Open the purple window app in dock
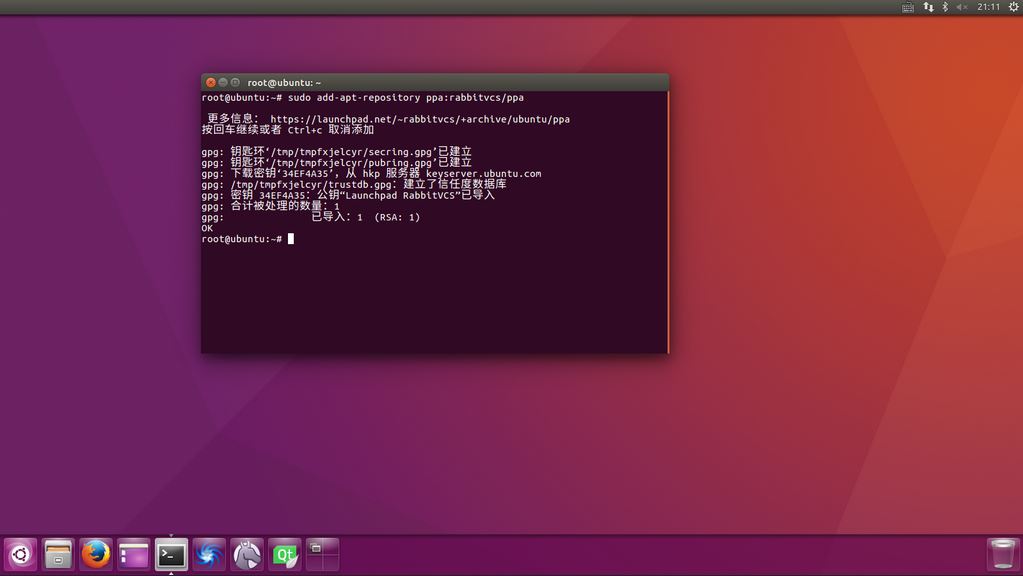1023x576 pixels. pyautogui.click(x=133, y=554)
